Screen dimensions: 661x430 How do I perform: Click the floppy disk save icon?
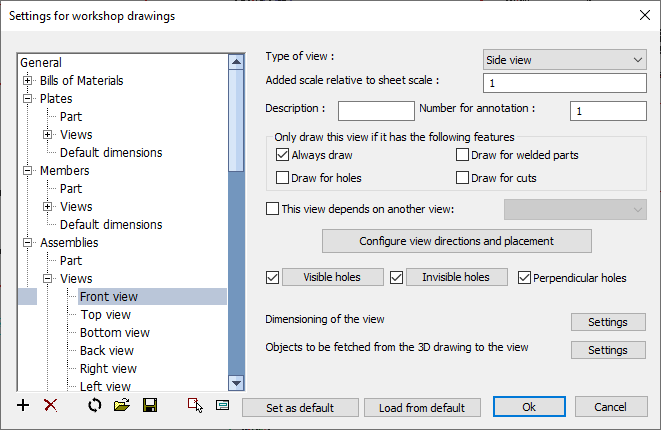(x=150, y=406)
